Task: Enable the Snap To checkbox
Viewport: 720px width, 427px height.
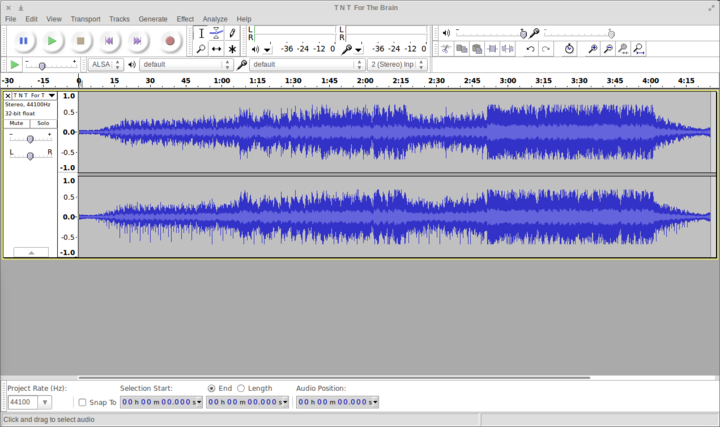Action: click(82, 402)
